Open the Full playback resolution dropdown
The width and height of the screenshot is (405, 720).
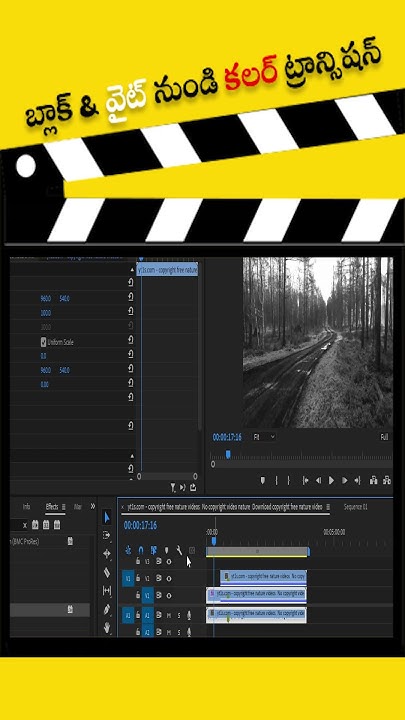[385, 437]
